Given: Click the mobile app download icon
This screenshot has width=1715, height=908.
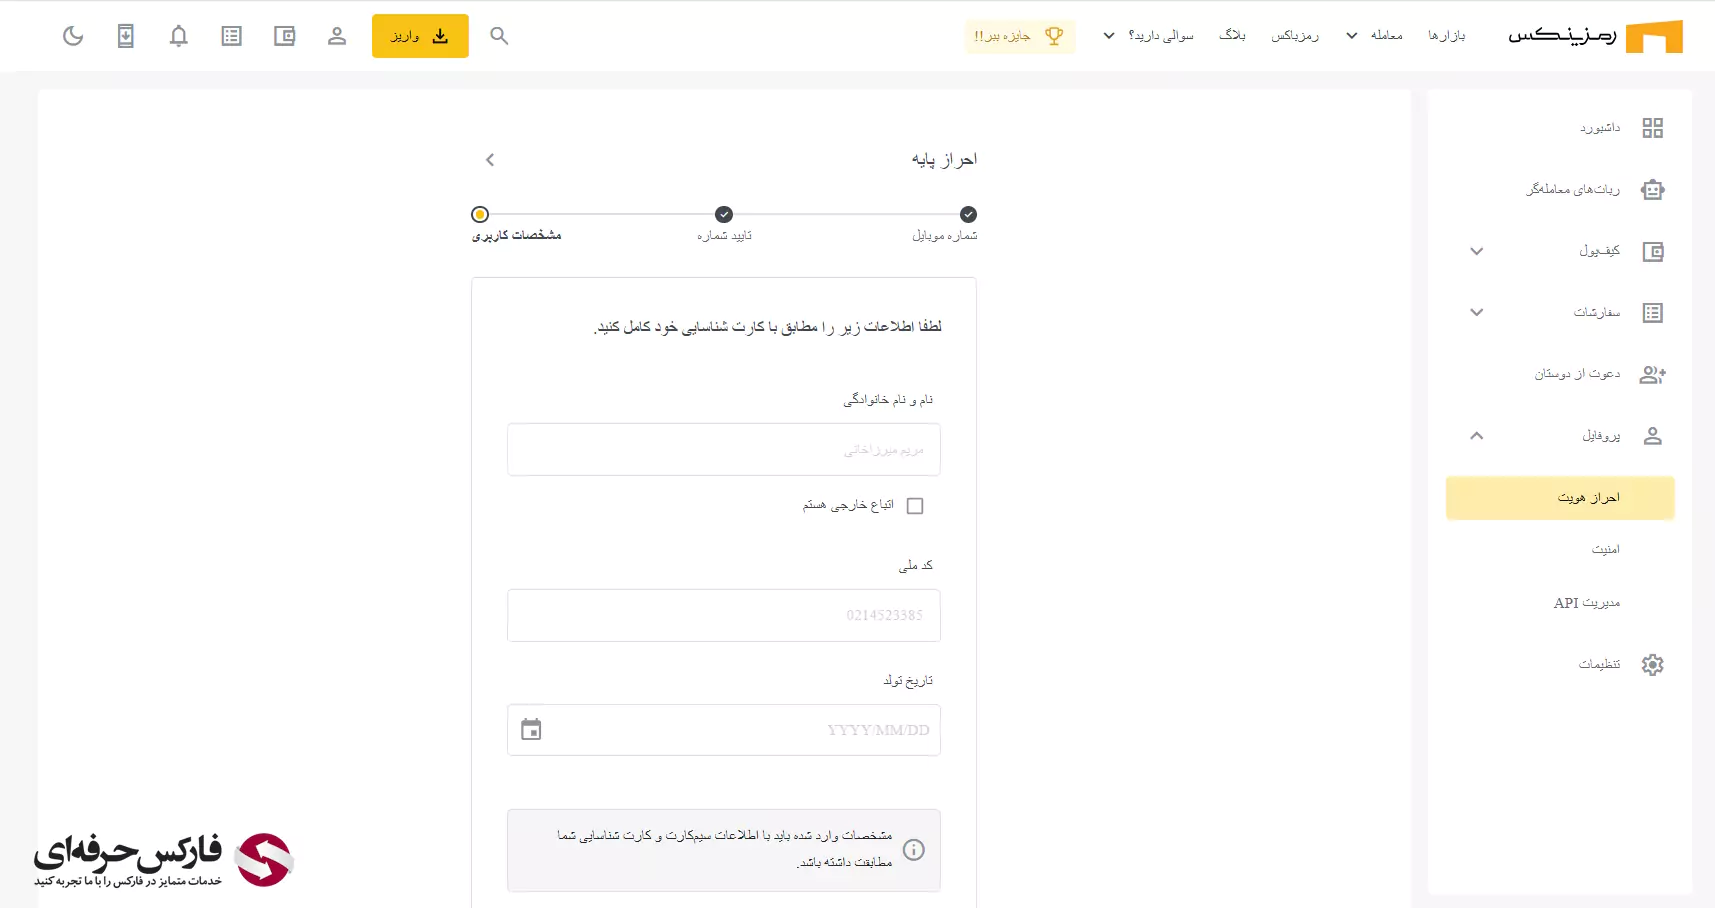Looking at the screenshot, I should pos(125,36).
